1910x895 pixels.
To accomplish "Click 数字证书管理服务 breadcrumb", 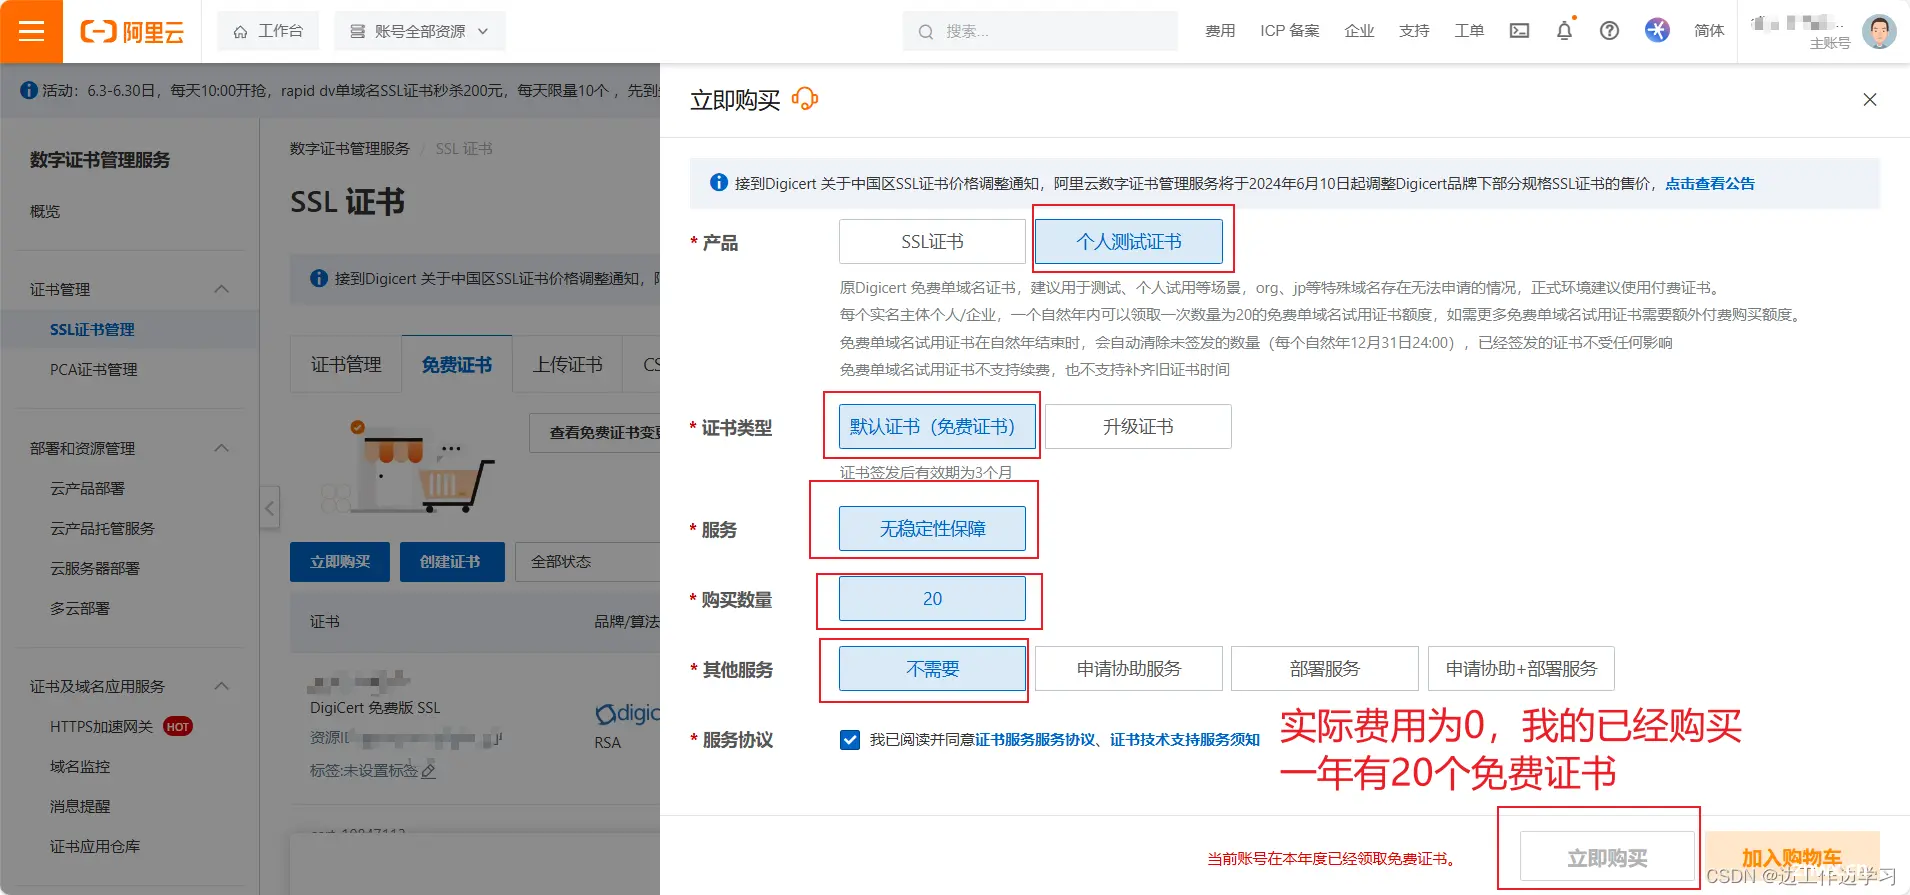I will (350, 148).
